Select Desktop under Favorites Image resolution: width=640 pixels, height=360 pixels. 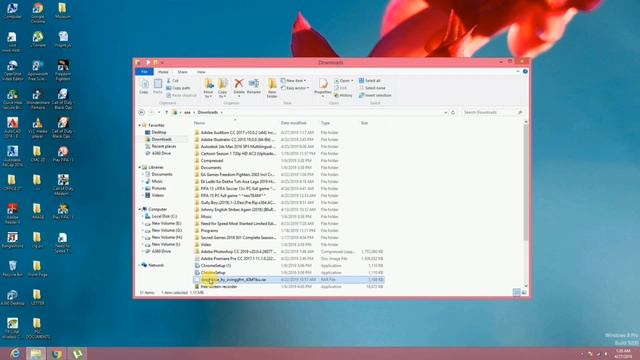pyautogui.click(x=159, y=132)
